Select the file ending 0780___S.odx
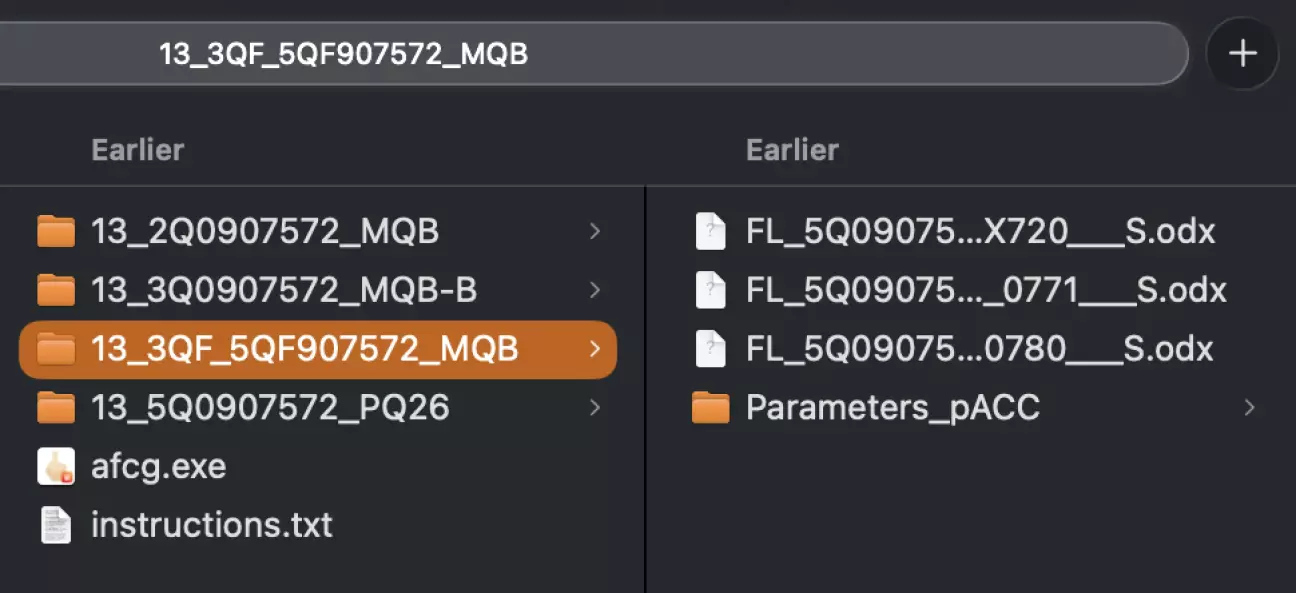Viewport: 1296px width, 593px height. [x=979, y=349]
